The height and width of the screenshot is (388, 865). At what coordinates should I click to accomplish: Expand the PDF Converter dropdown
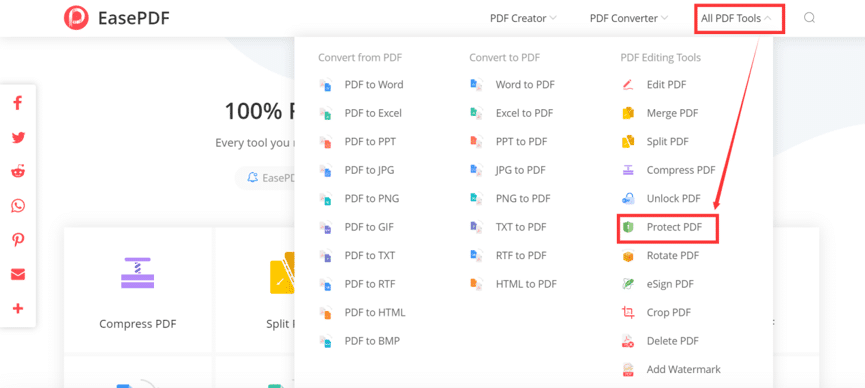tap(629, 18)
